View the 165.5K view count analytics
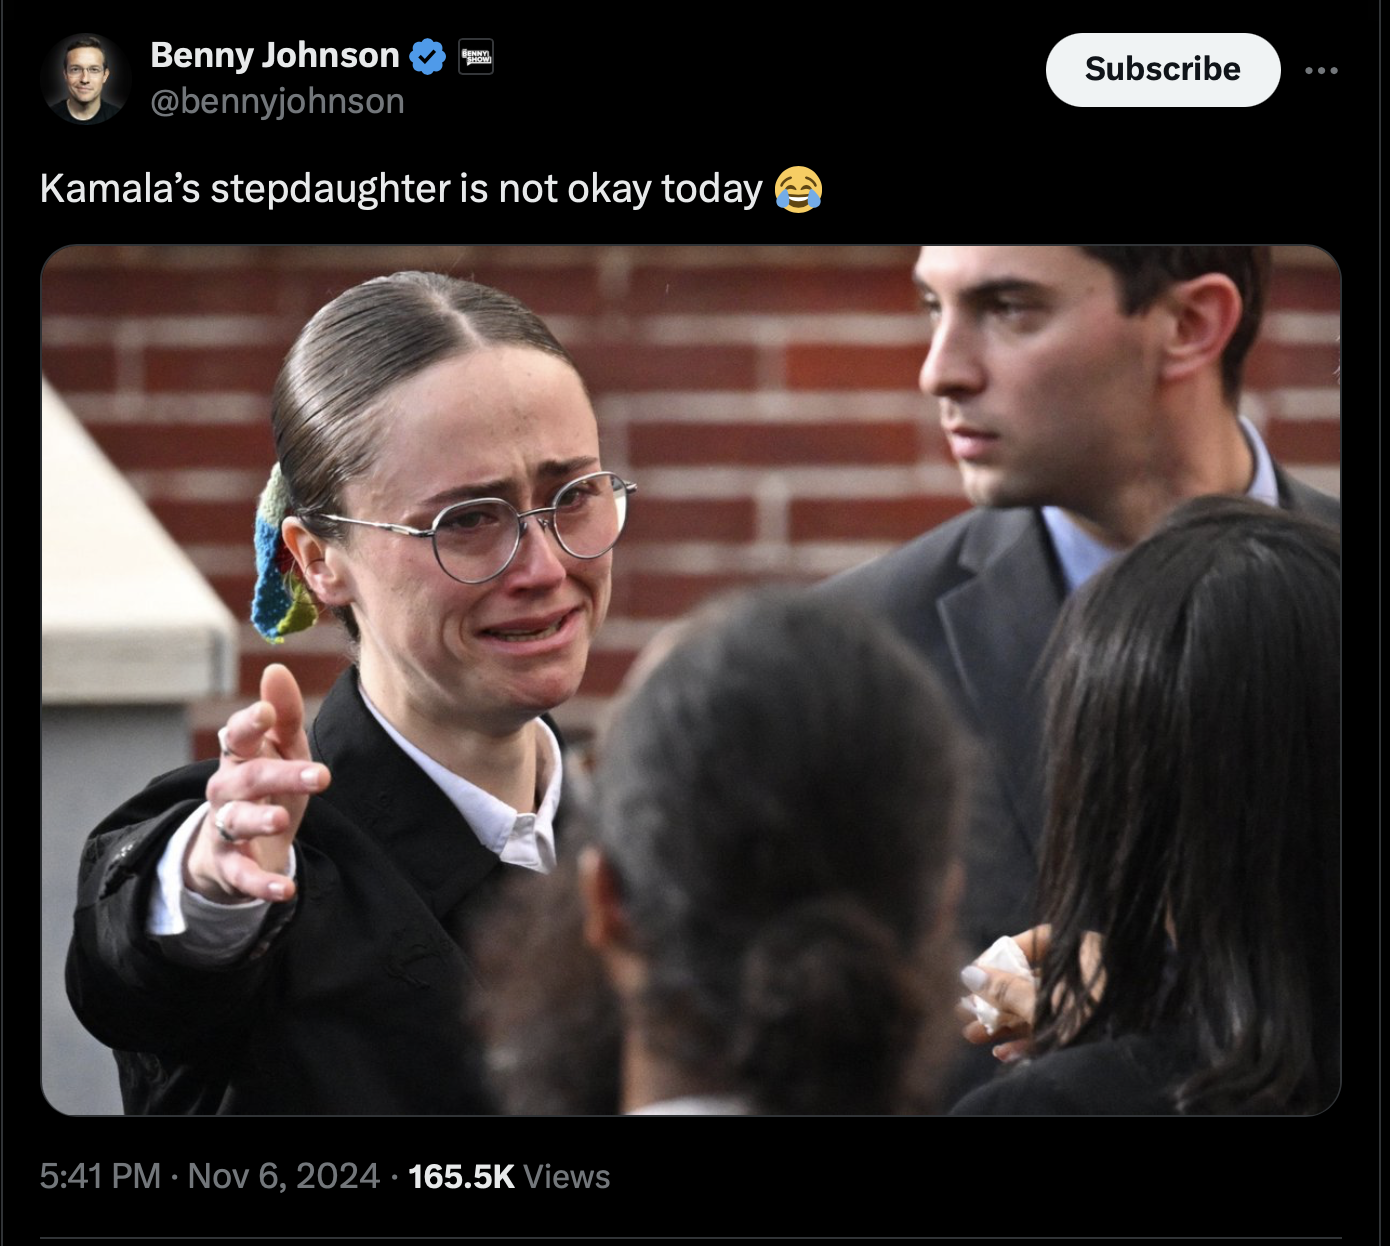 click(x=461, y=1175)
